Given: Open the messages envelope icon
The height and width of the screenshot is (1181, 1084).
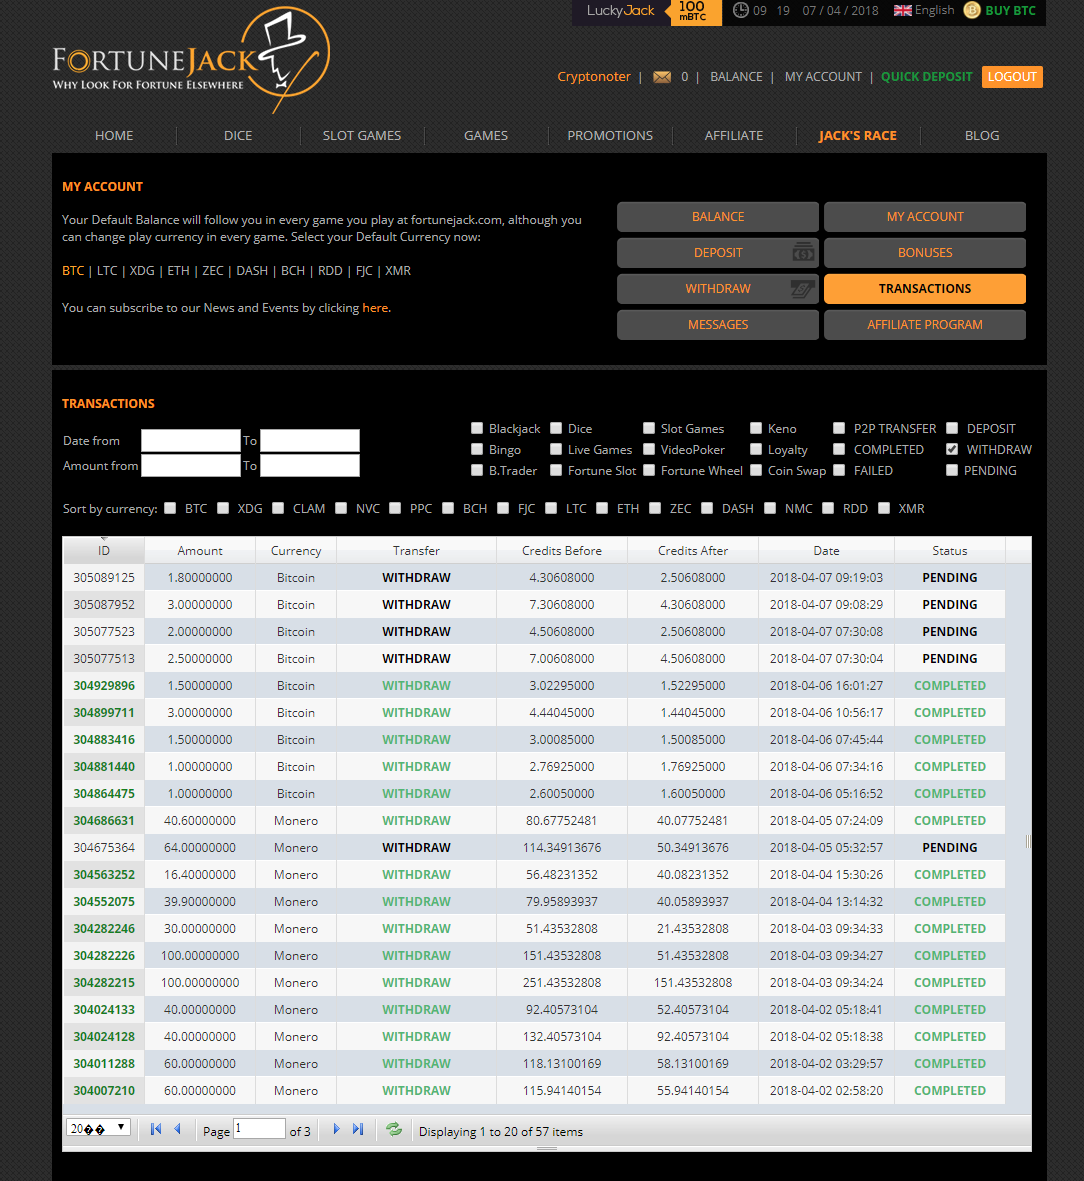Looking at the screenshot, I should [x=661, y=77].
